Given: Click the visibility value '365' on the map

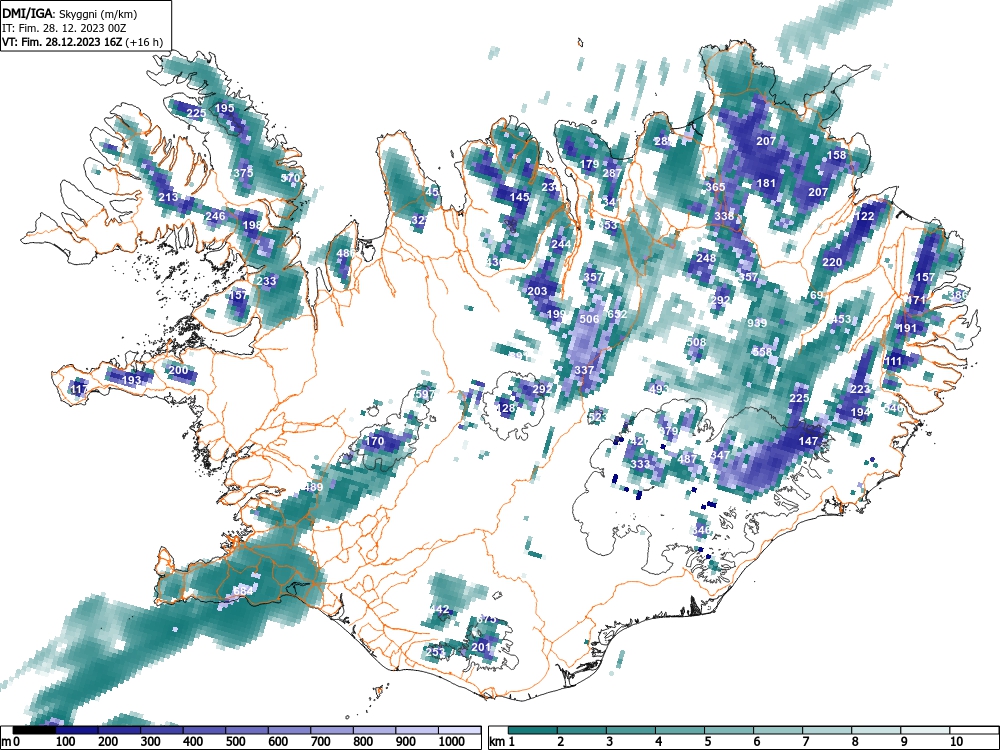Looking at the screenshot, I should point(716,188).
